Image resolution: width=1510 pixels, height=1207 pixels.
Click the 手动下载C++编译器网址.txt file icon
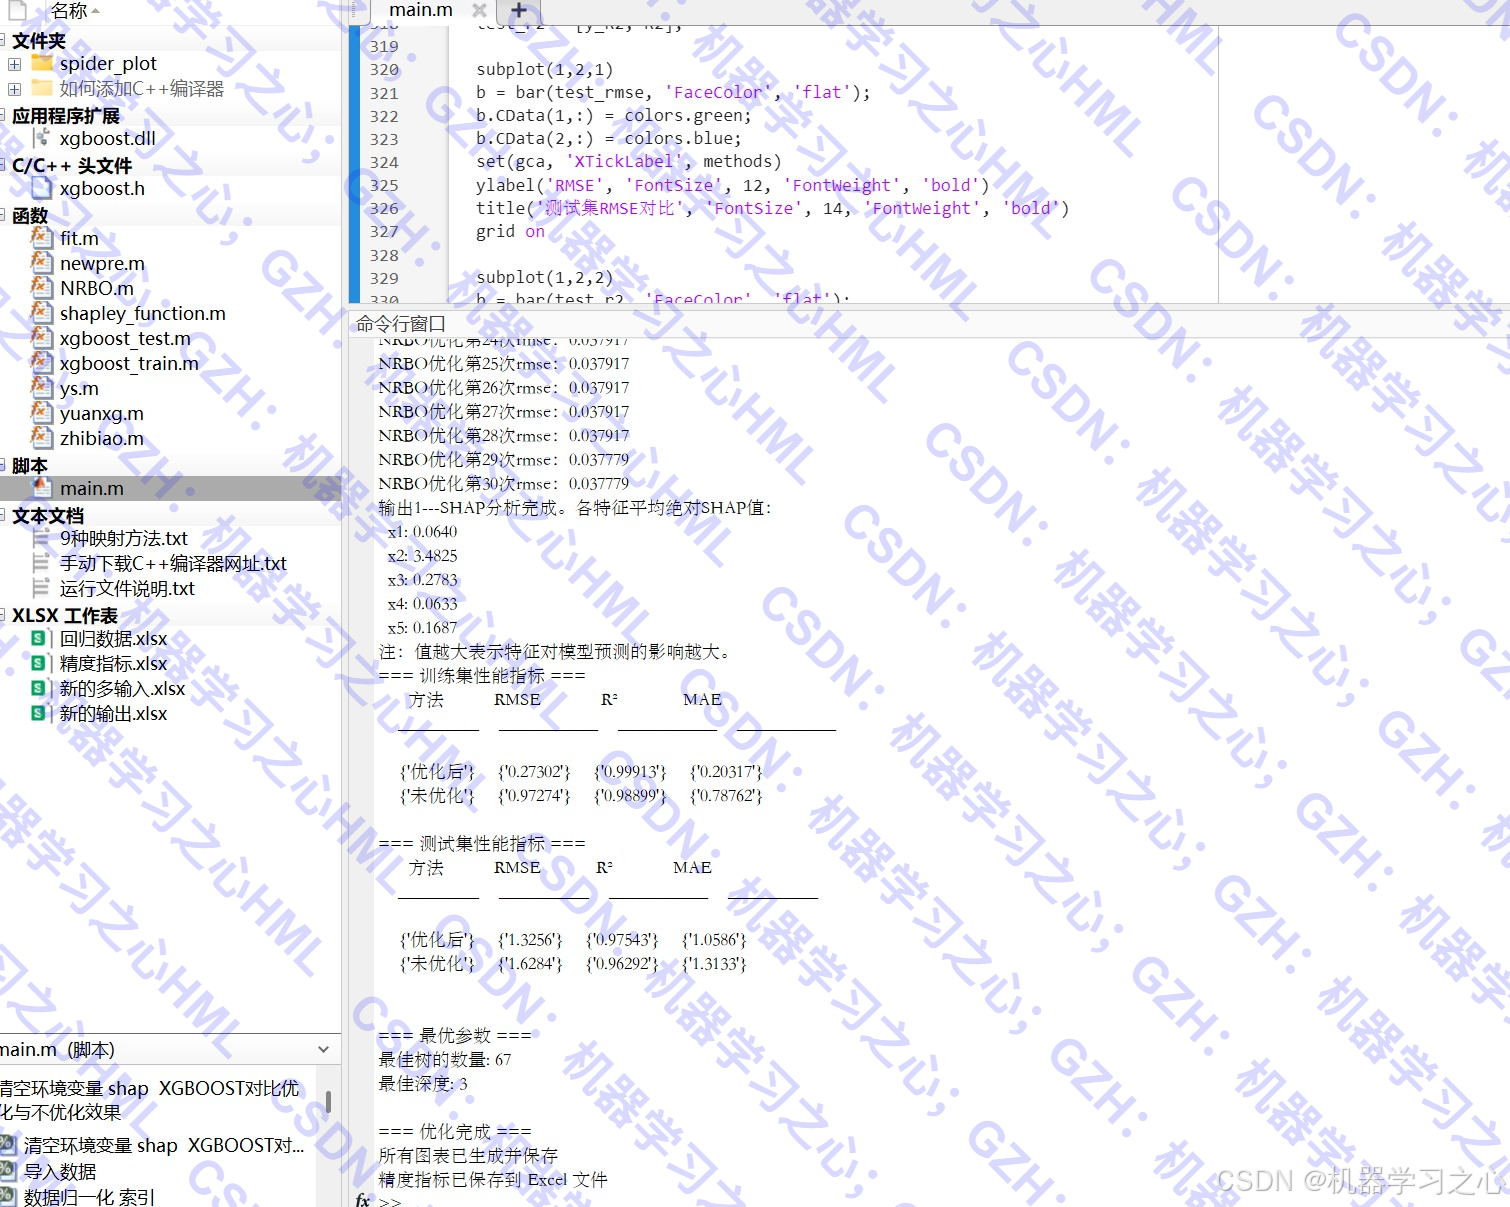coord(41,563)
